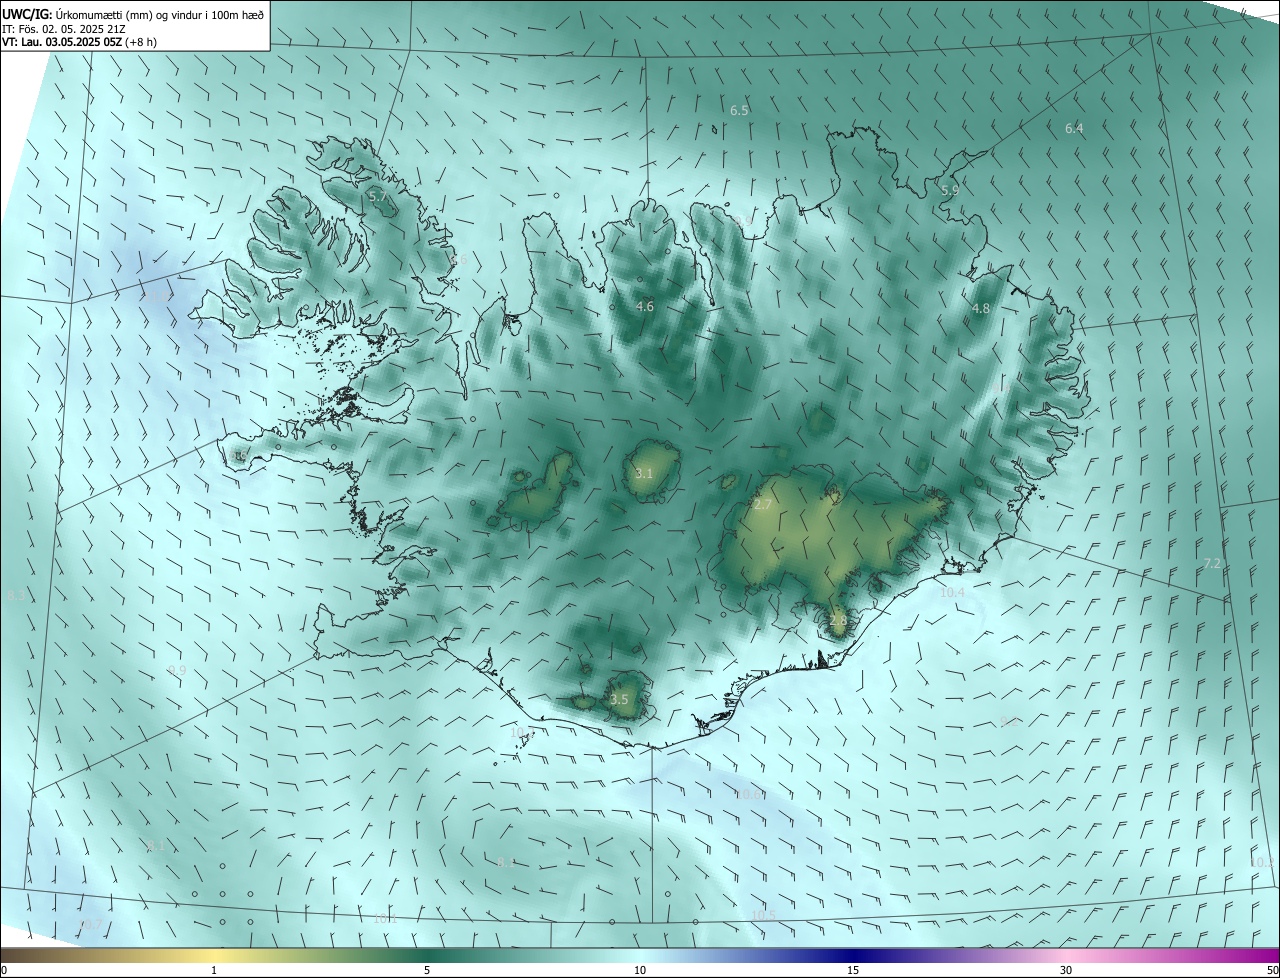Screen dimensions: 1280x978
Task: Click the 3.5 value label on the southern glacier
Action: [x=619, y=699]
